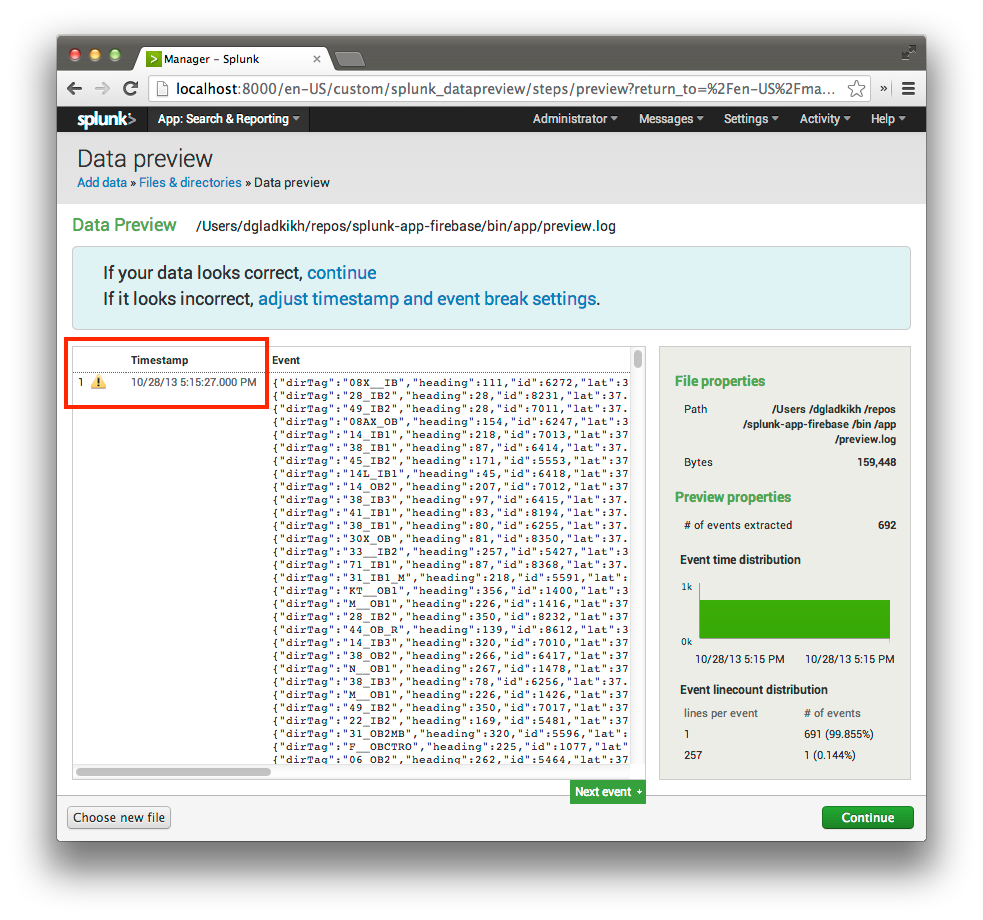Reload the page with refresh icon
The width and height of the screenshot is (983, 920).
pos(130,88)
